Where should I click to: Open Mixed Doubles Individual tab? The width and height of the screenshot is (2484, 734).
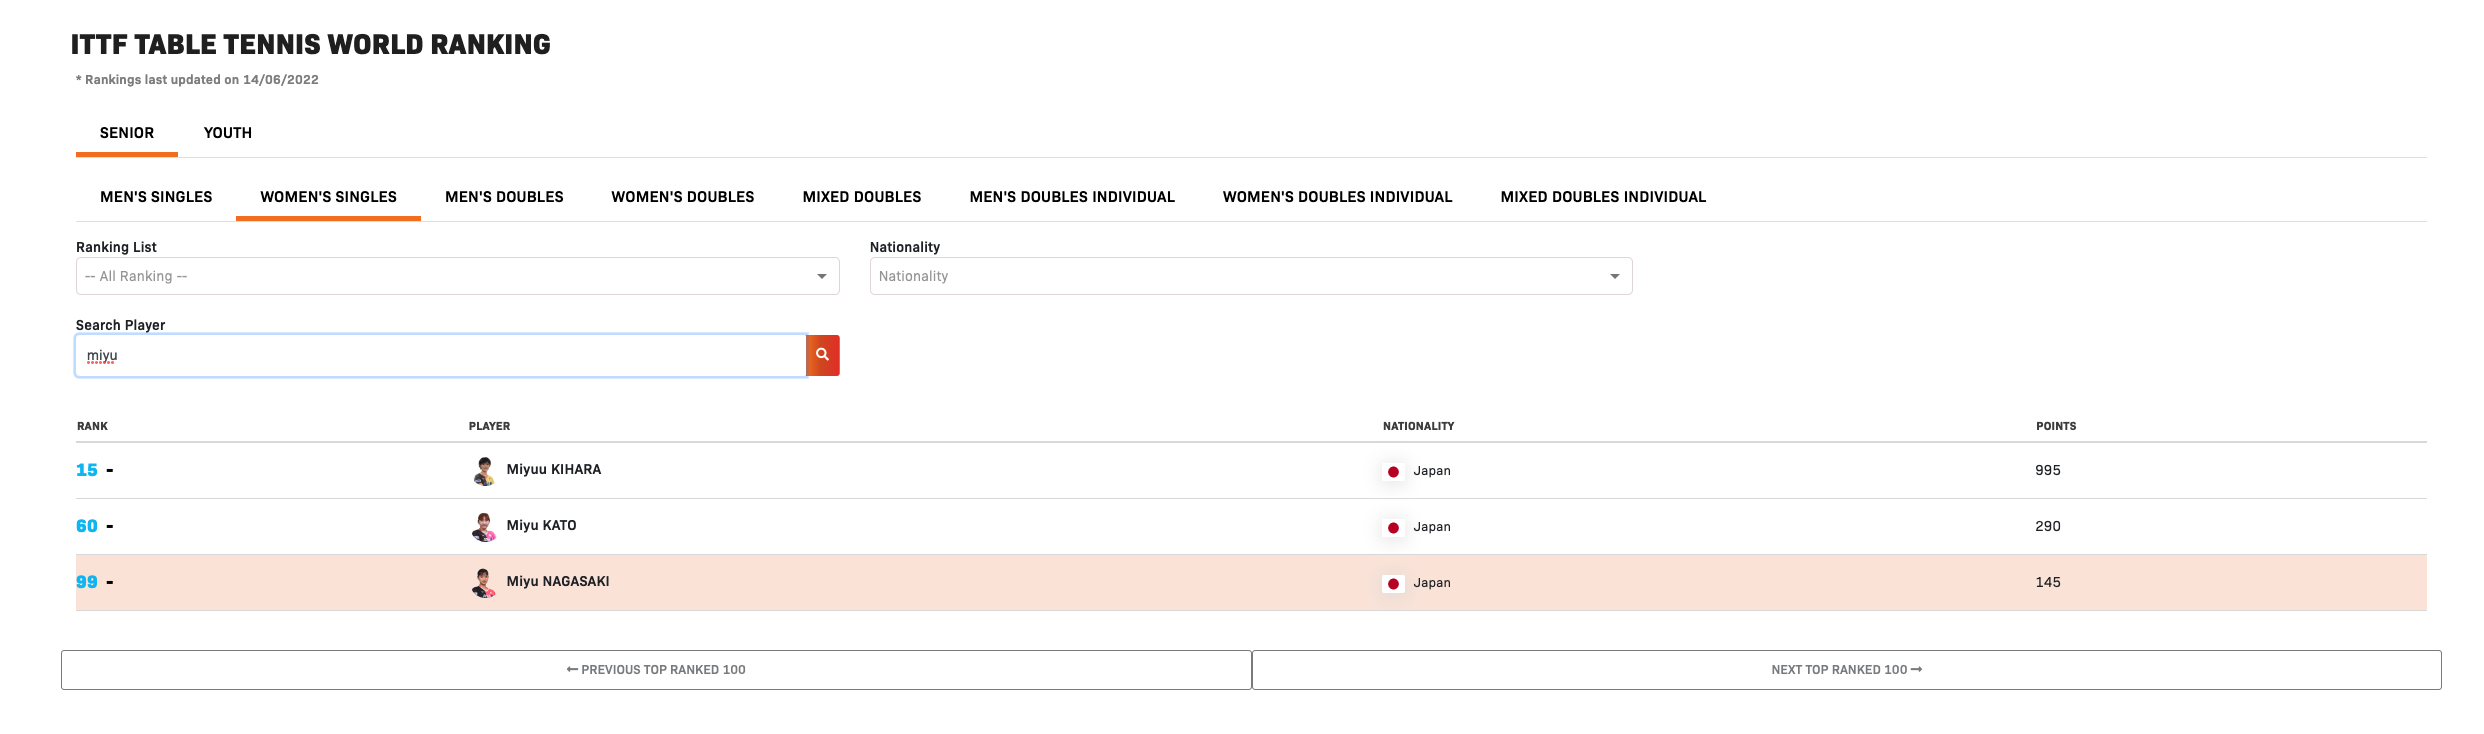tap(1603, 197)
